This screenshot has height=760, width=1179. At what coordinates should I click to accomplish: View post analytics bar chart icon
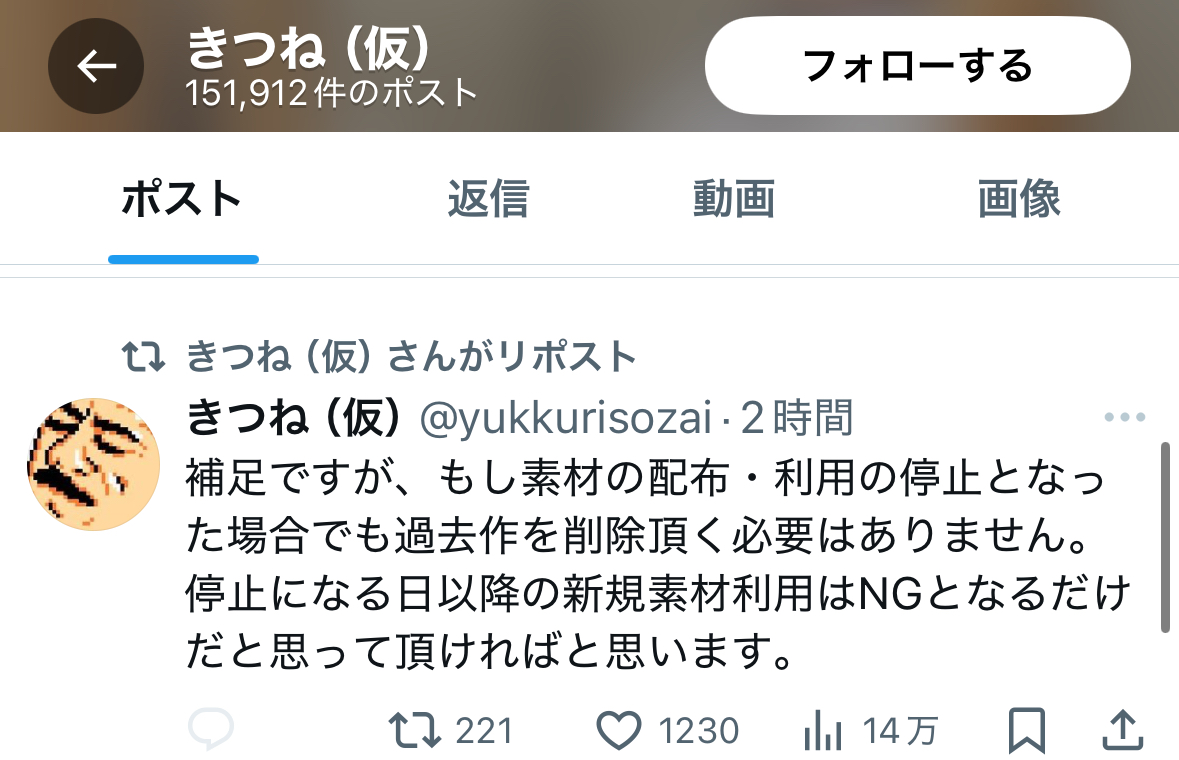(x=823, y=731)
